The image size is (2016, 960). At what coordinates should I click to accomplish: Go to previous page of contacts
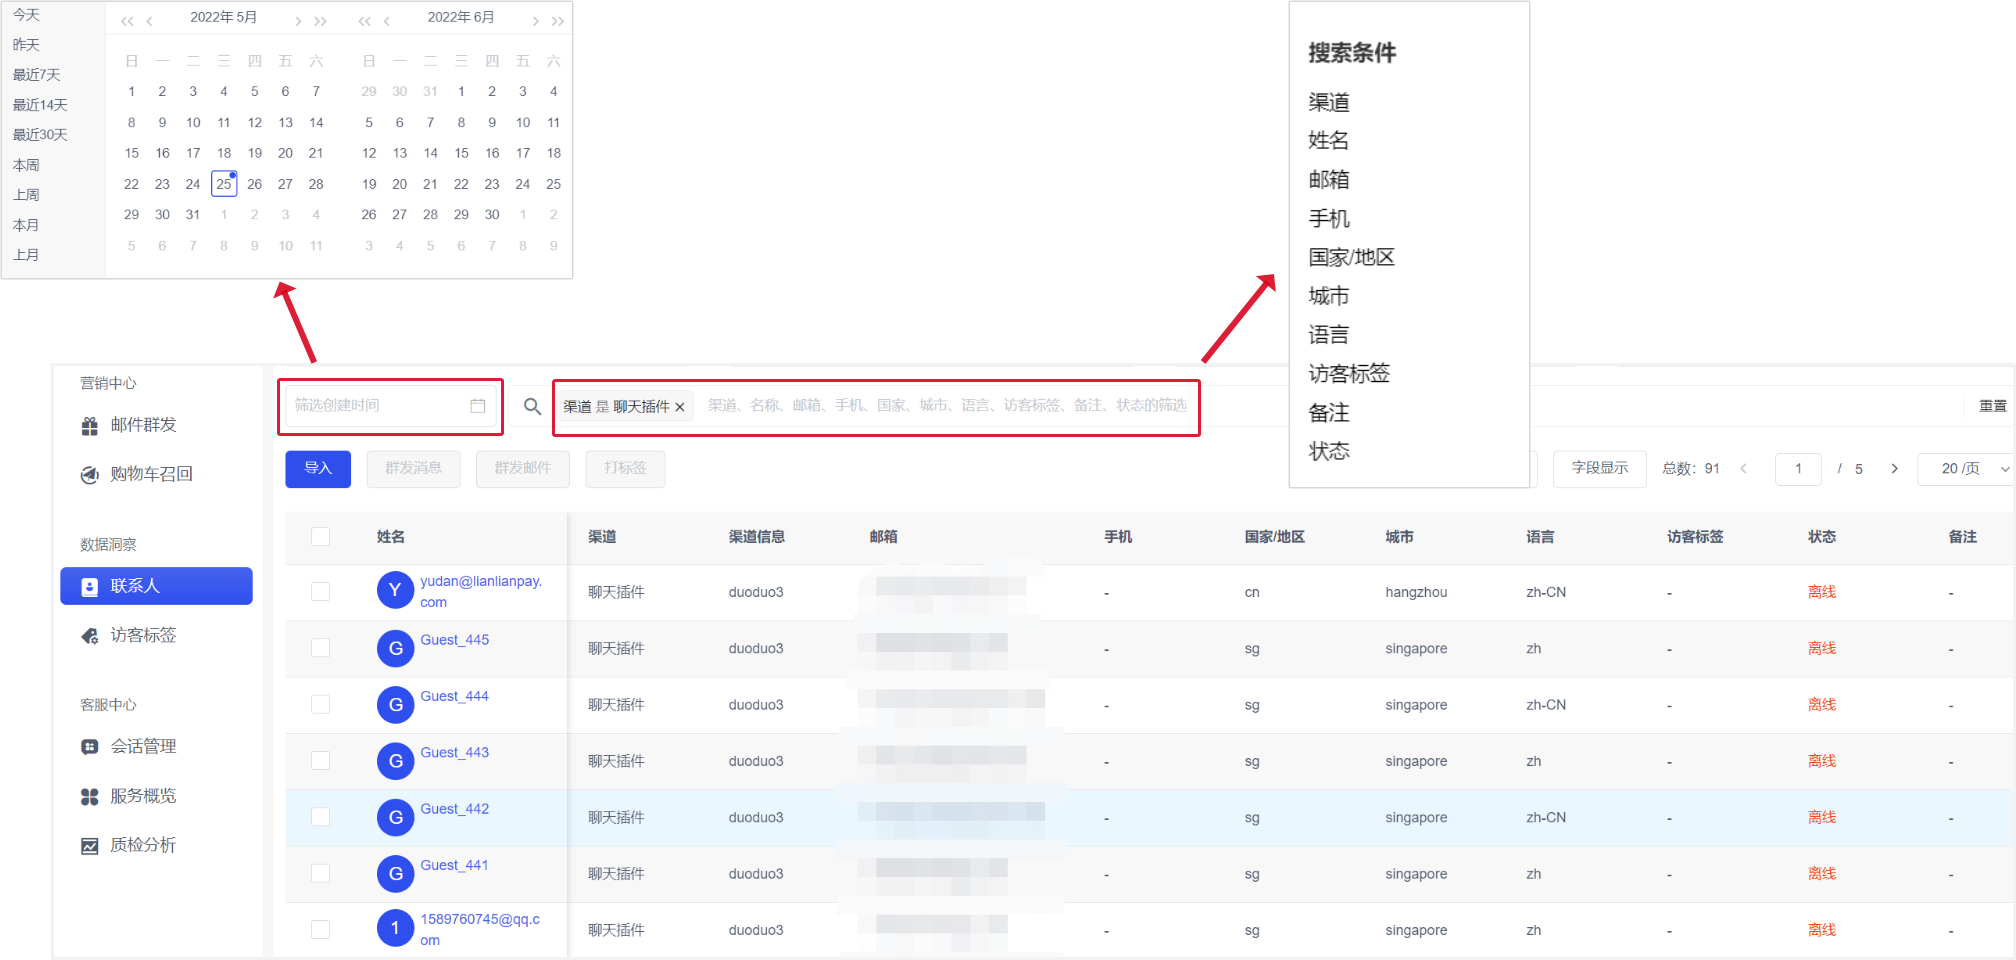(1743, 469)
